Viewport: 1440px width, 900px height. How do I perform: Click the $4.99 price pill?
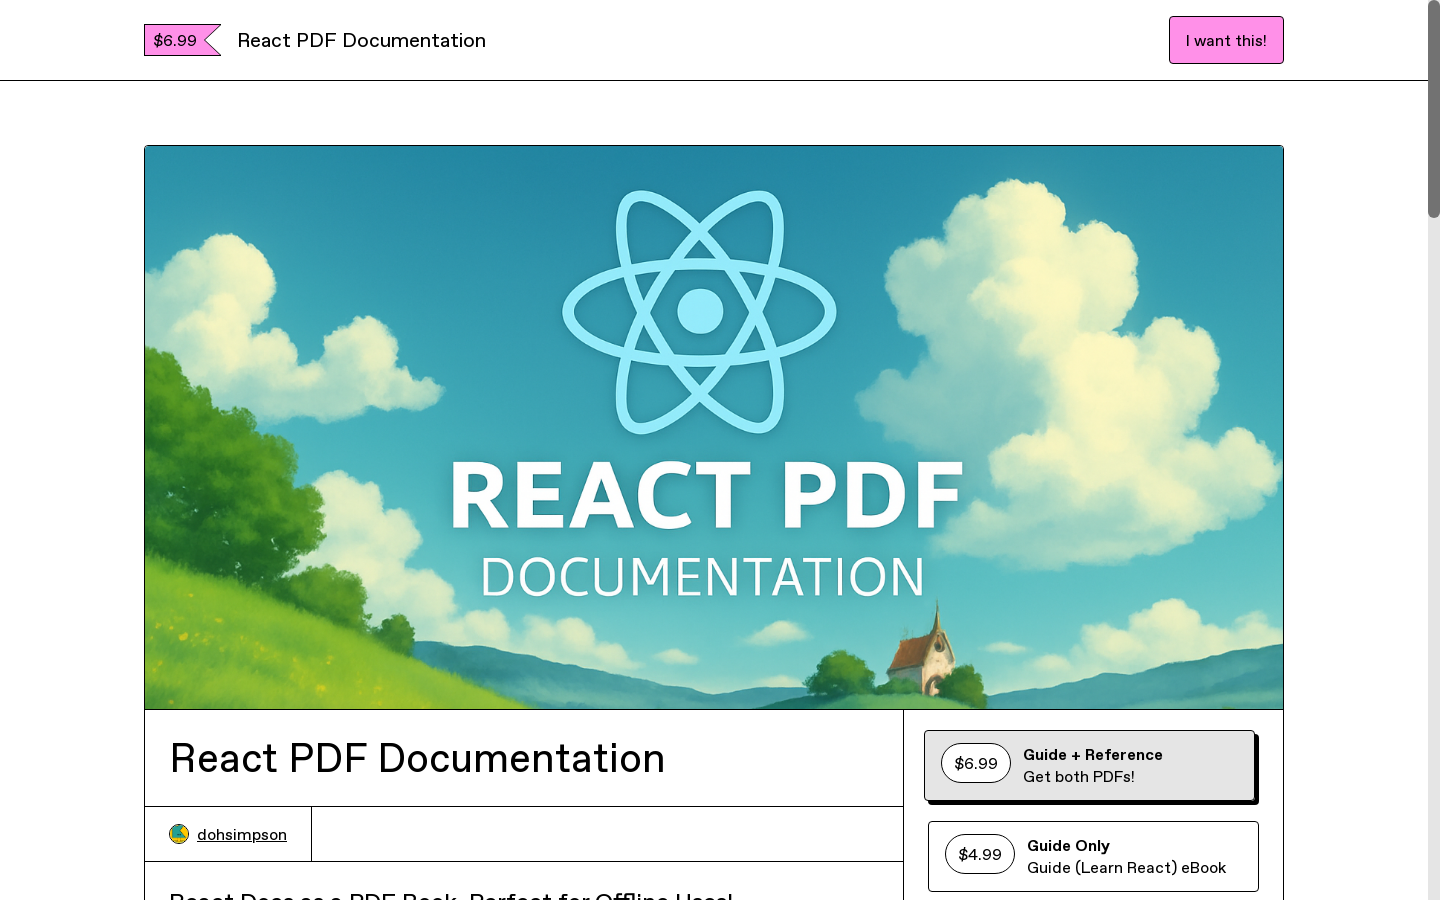[x=980, y=854]
